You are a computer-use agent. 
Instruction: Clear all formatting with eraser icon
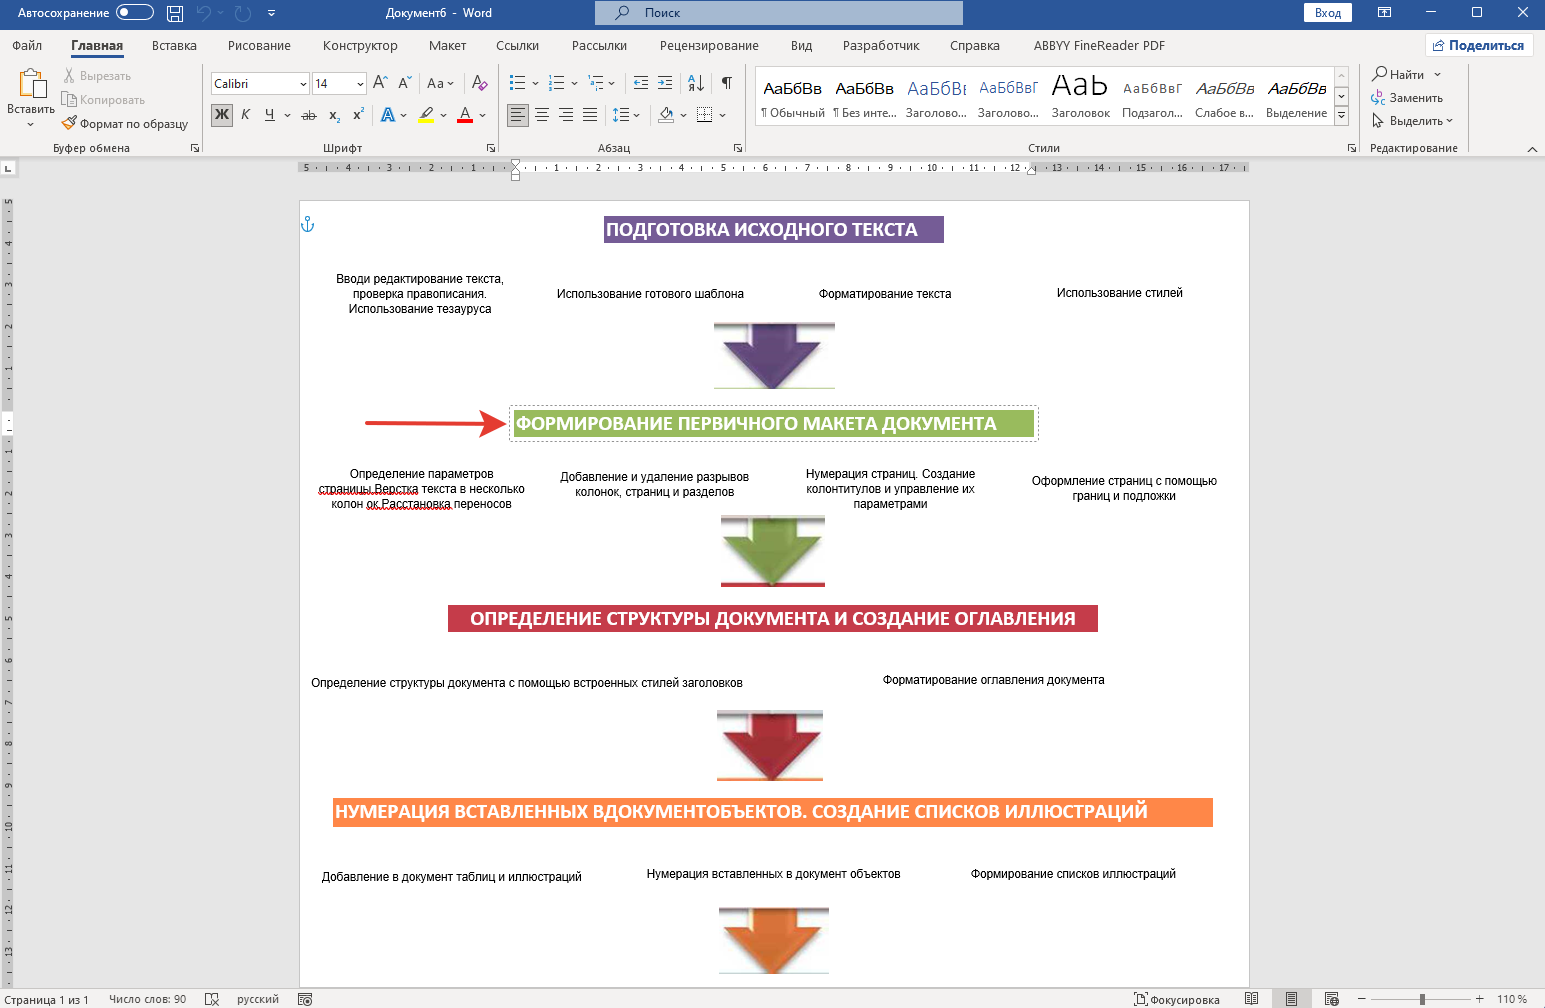(479, 83)
